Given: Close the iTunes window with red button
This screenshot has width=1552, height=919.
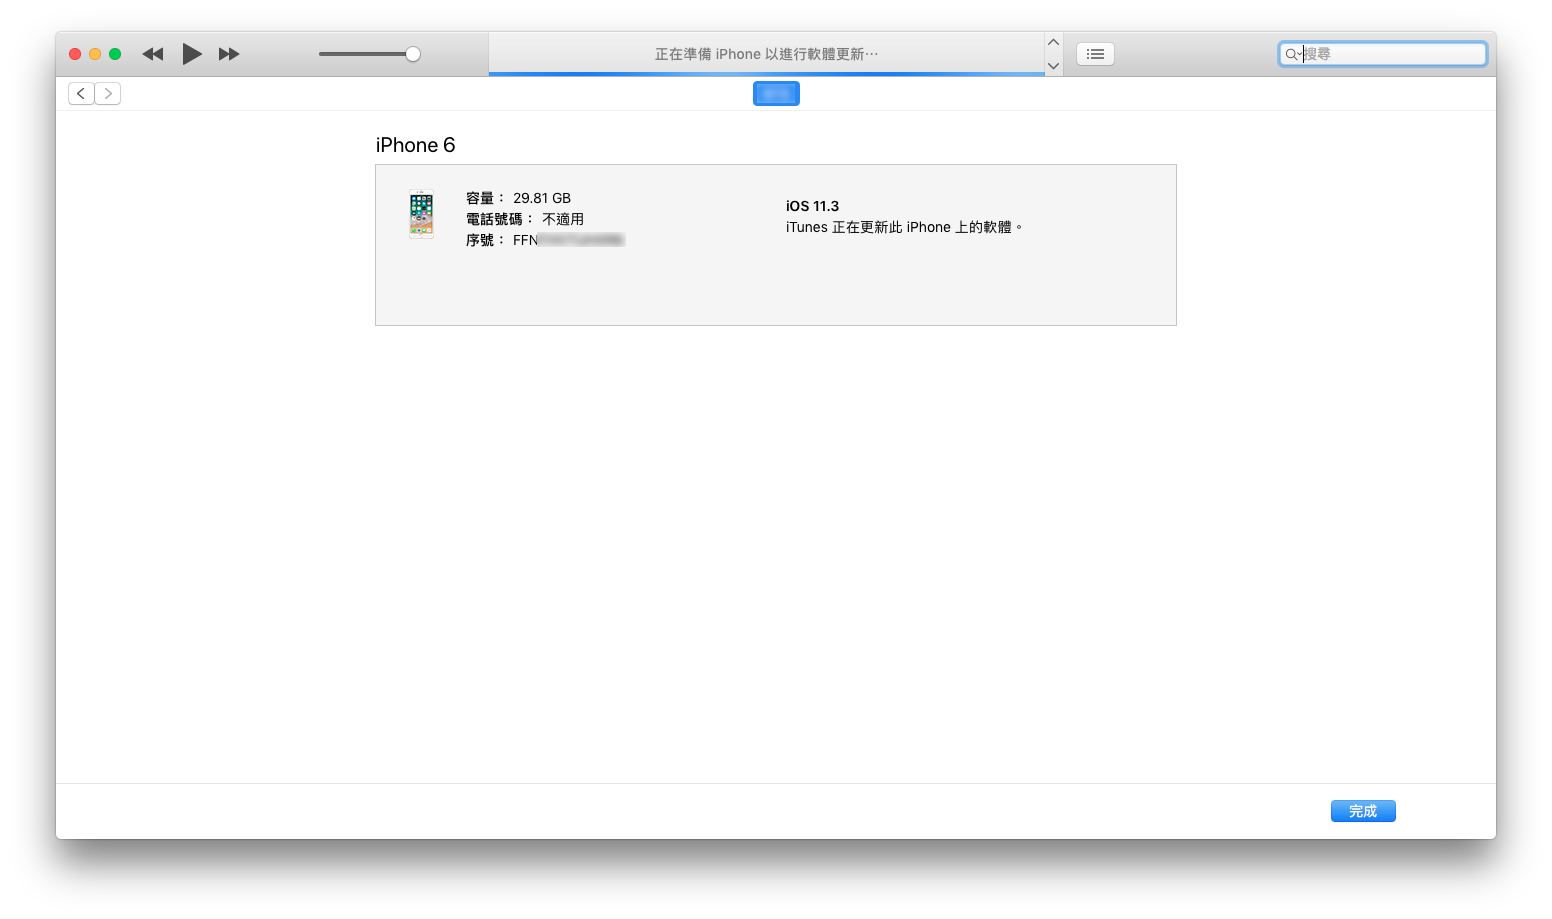Looking at the screenshot, I should tap(75, 54).
